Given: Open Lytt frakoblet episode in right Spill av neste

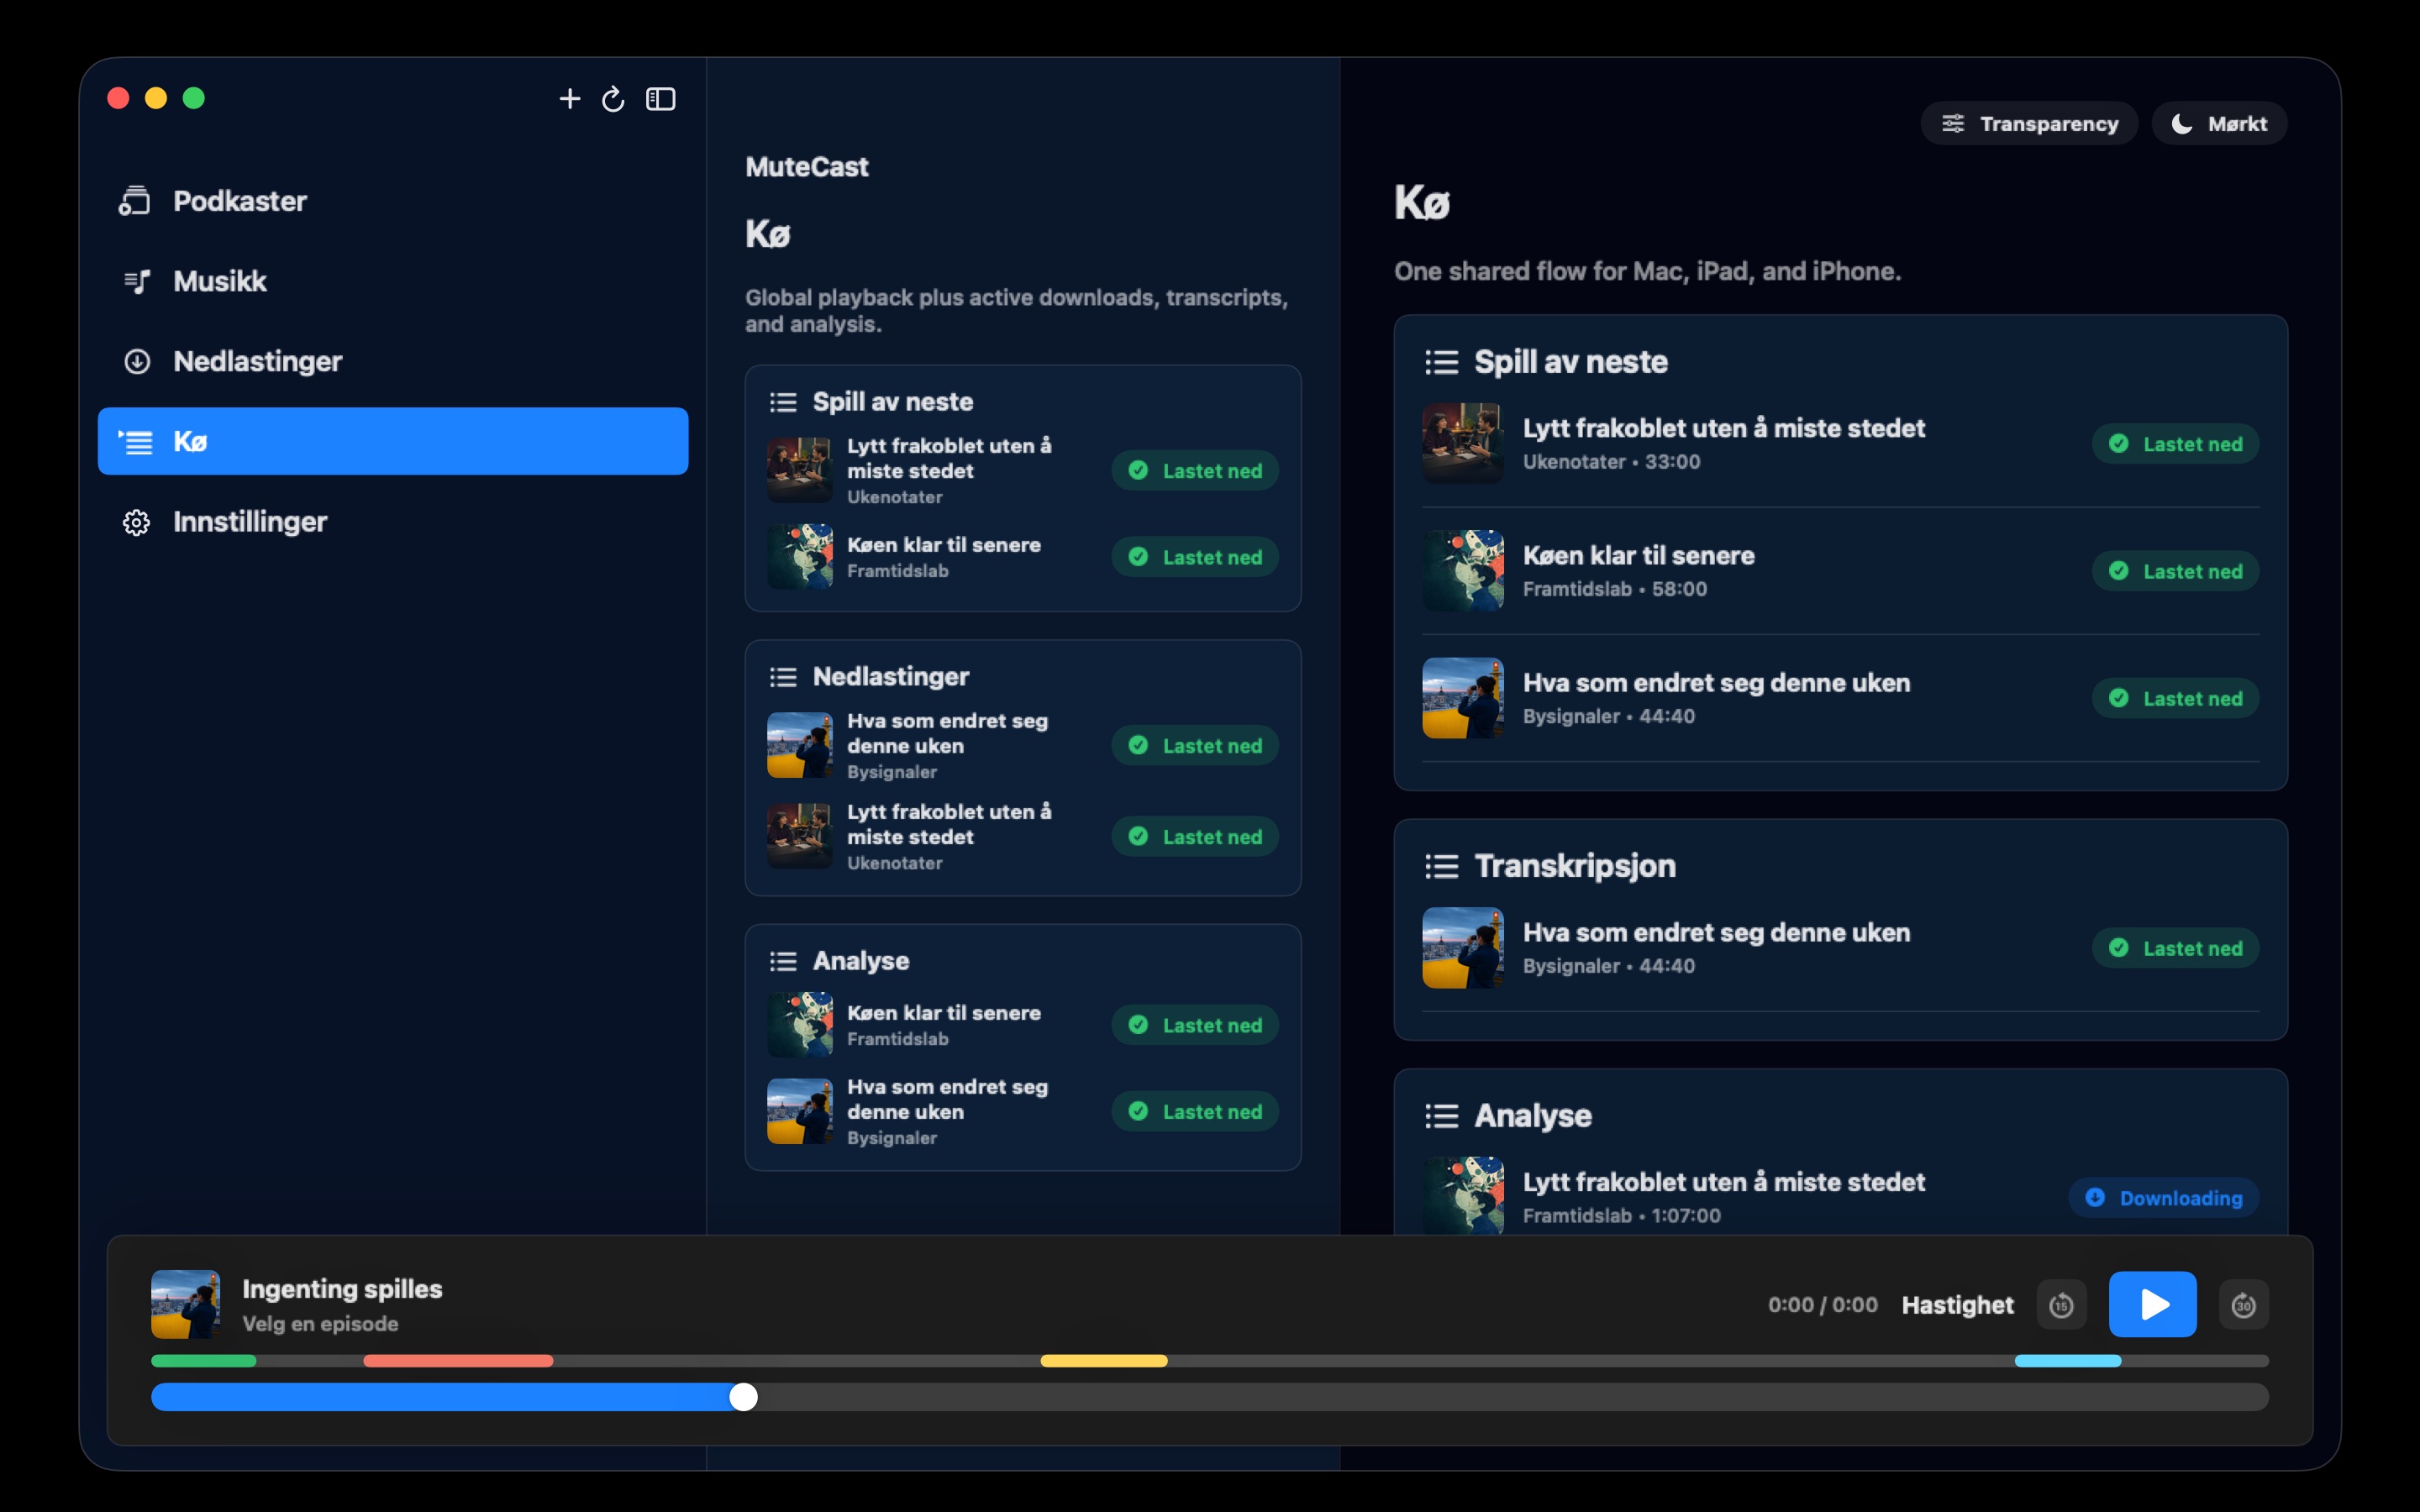Looking at the screenshot, I should (x=1841, y=444).
